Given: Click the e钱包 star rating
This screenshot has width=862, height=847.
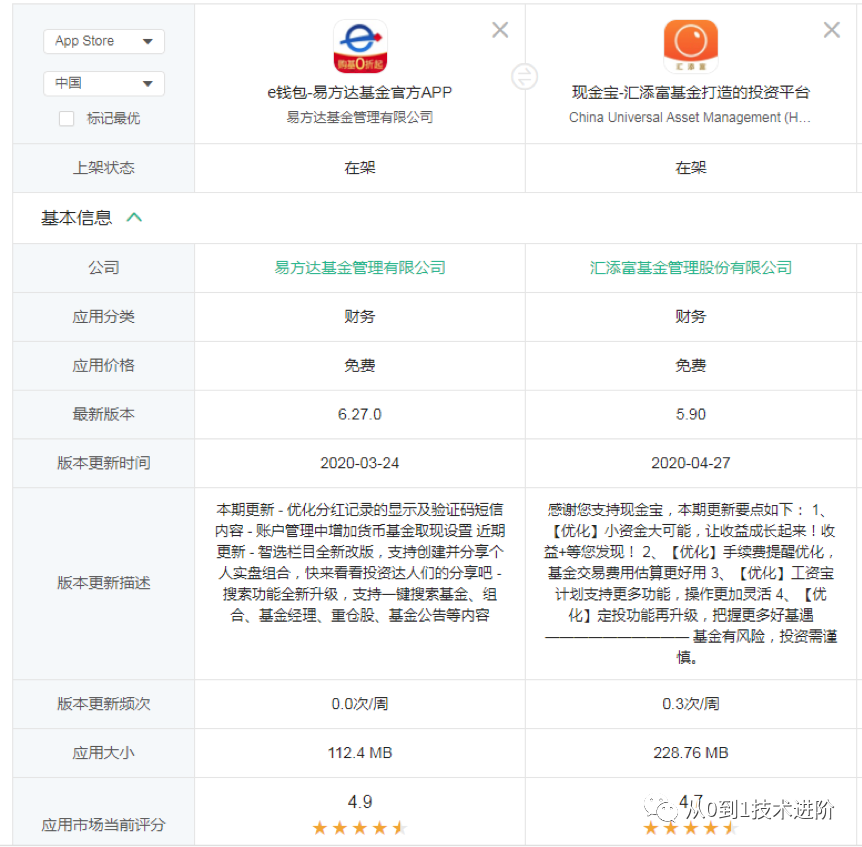Looking at the screenshot, I should pyautogui.click(x=360, y=827).
